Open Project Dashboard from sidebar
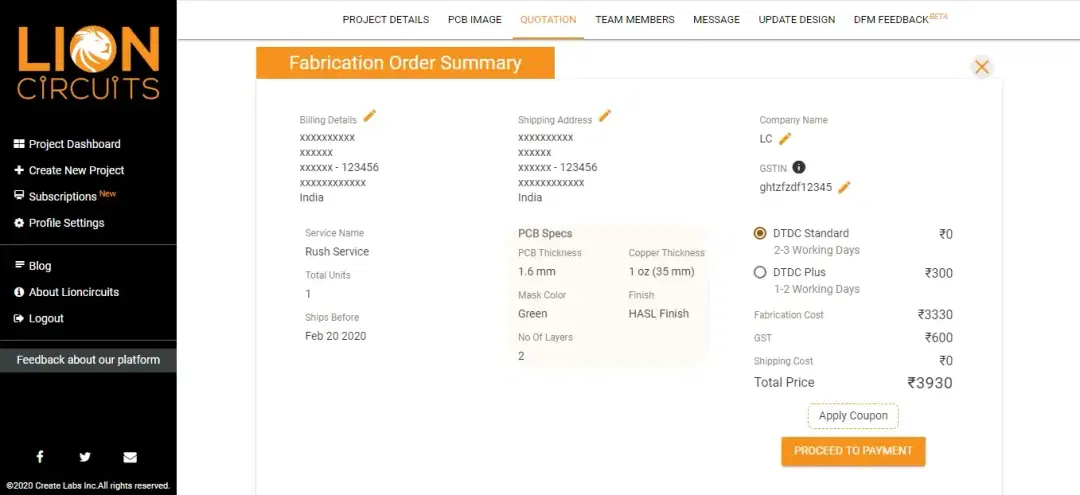The image size is (1080, 495). click(x=74, y=144)
